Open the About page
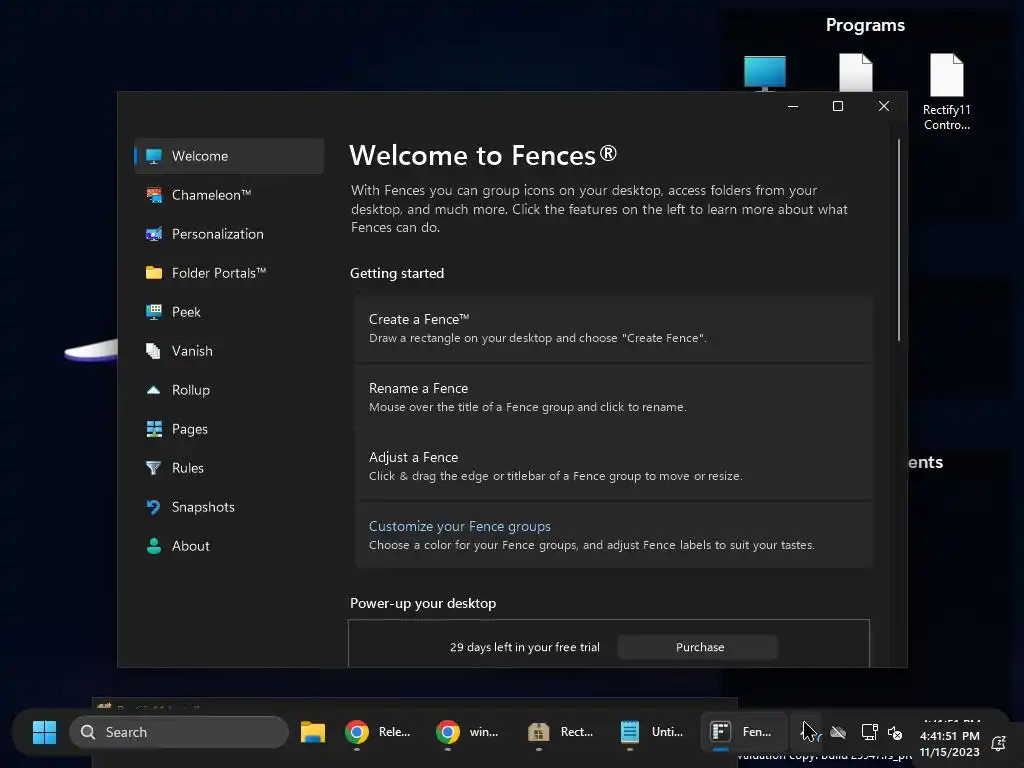The height and width of the screenshot is (768, 1024). coord(229,546)
